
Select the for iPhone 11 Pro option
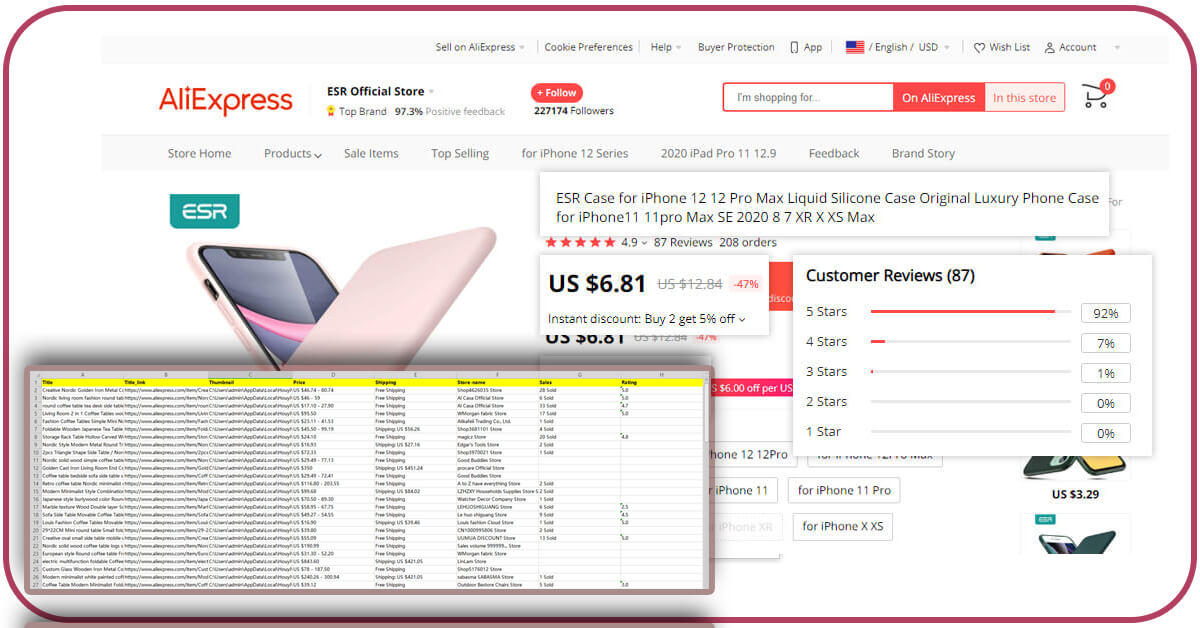844,490
